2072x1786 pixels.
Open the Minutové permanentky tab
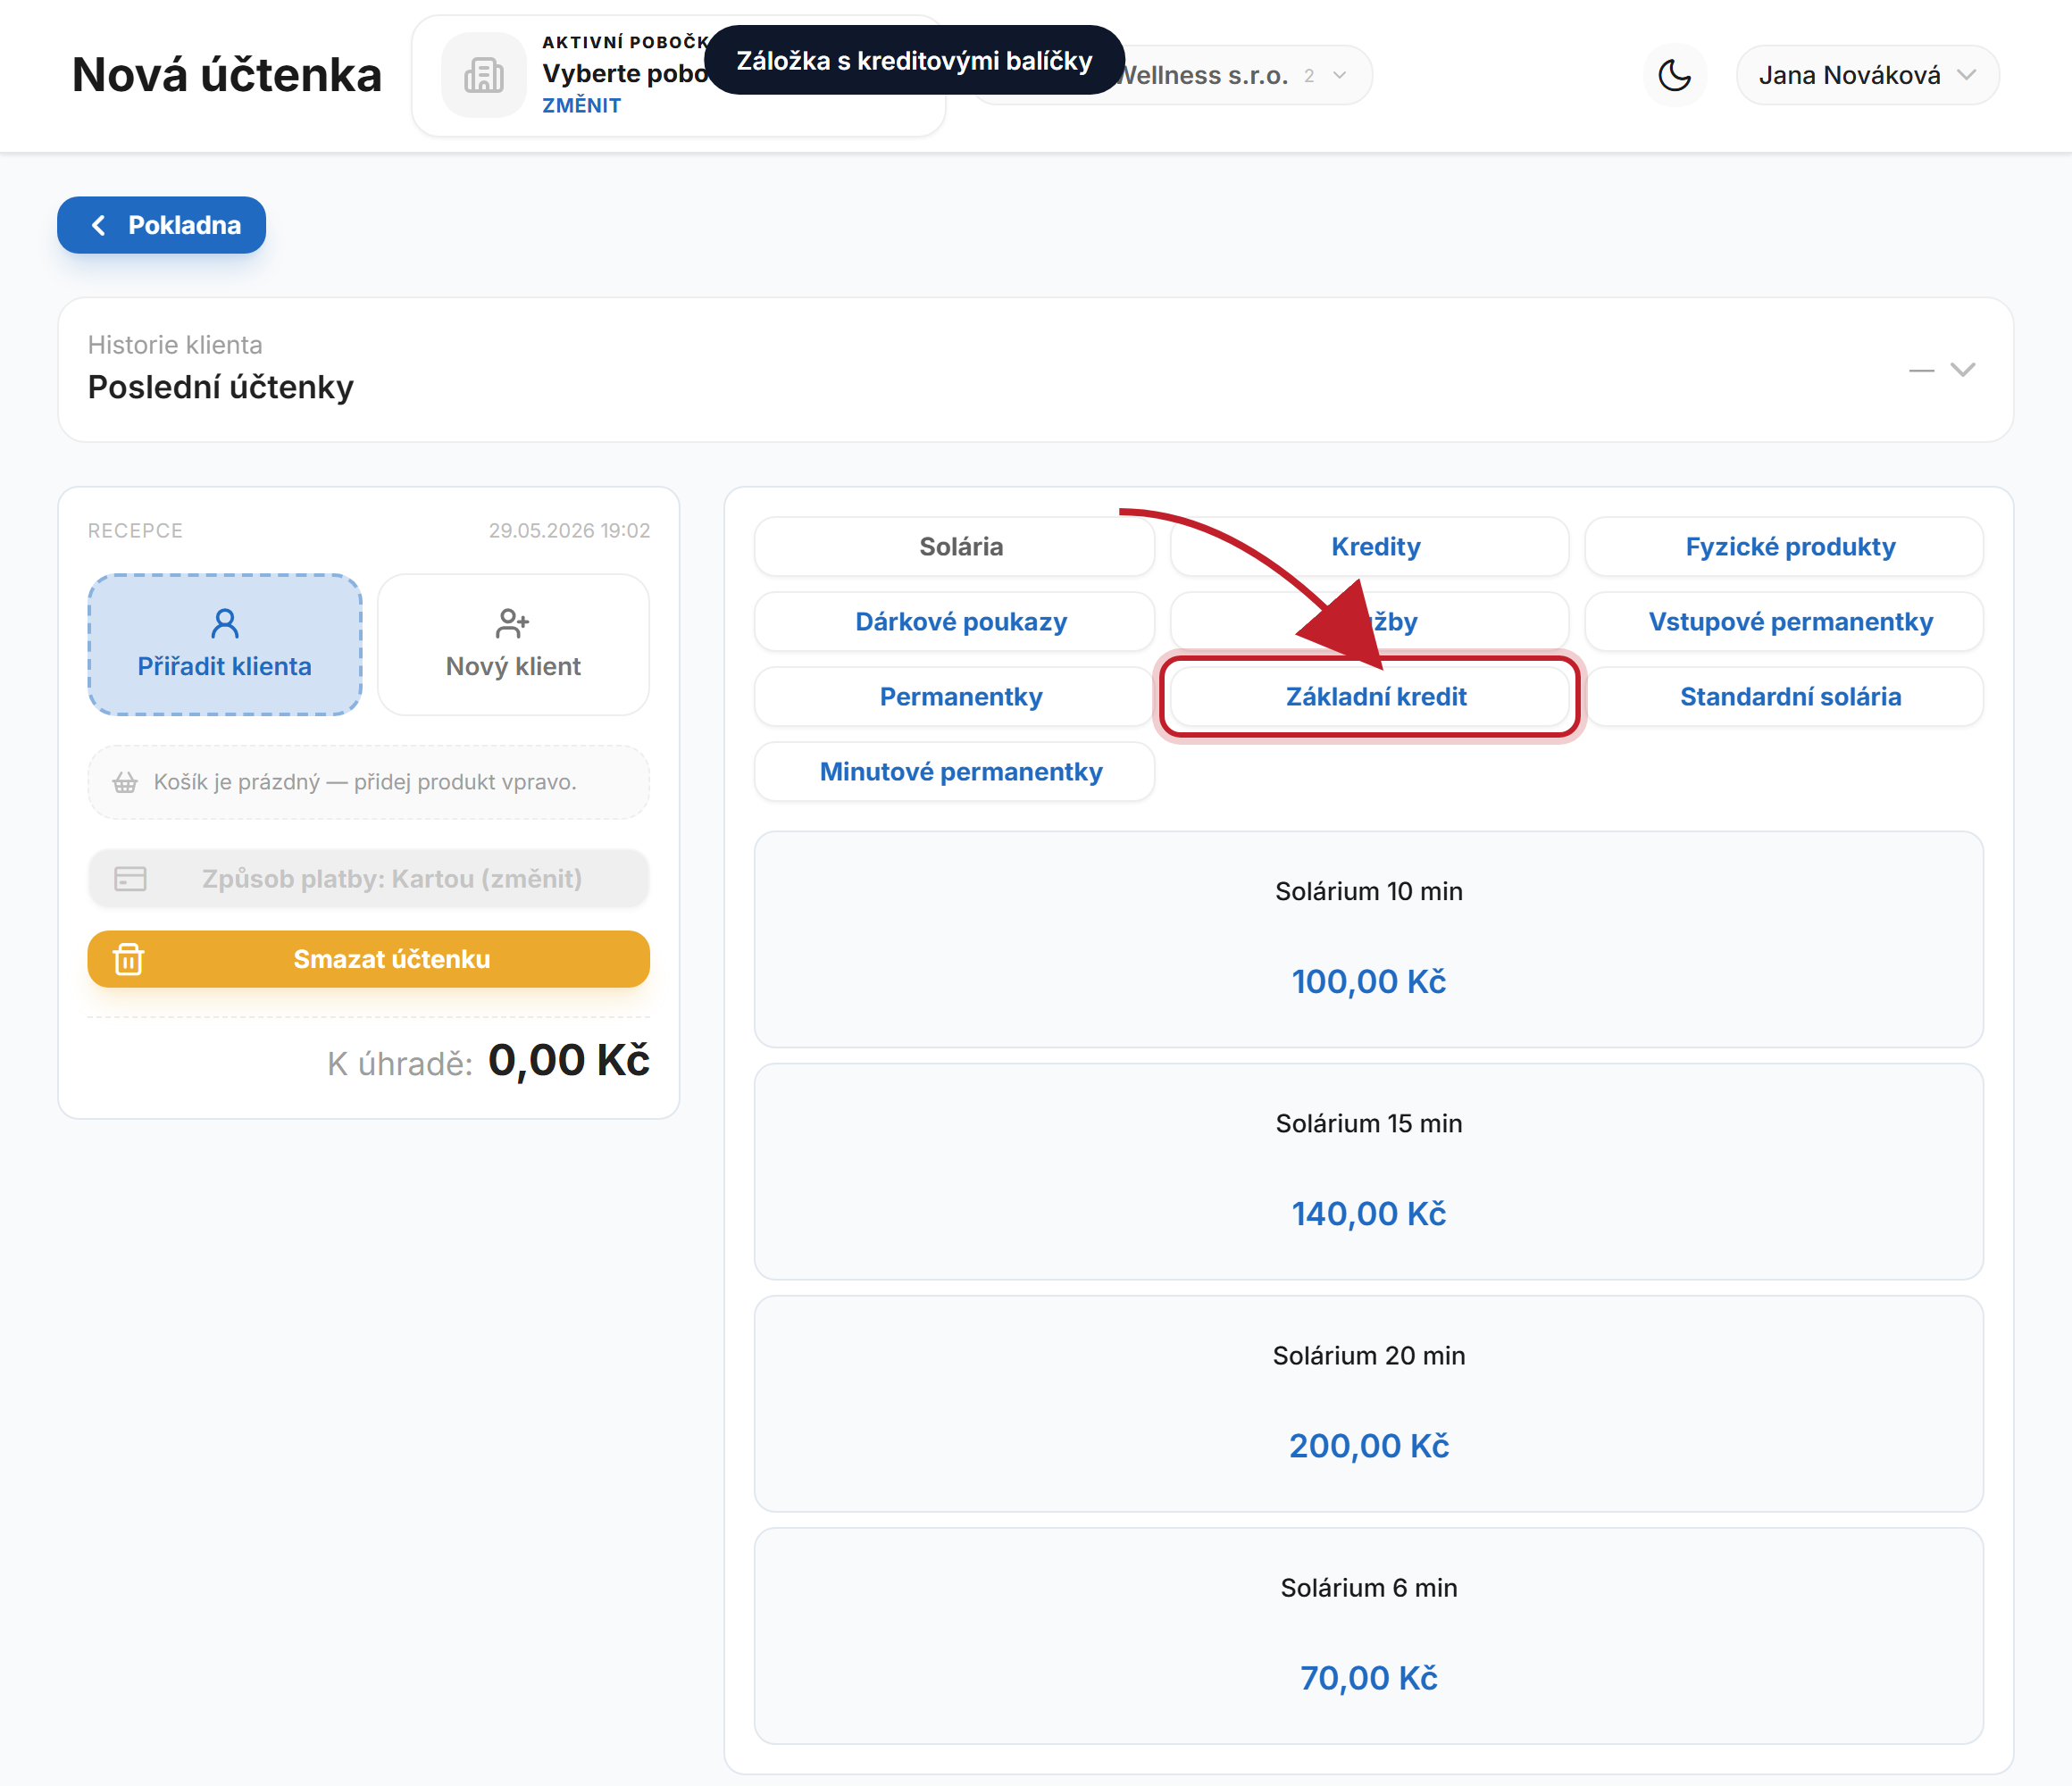(x=954, y=771)
